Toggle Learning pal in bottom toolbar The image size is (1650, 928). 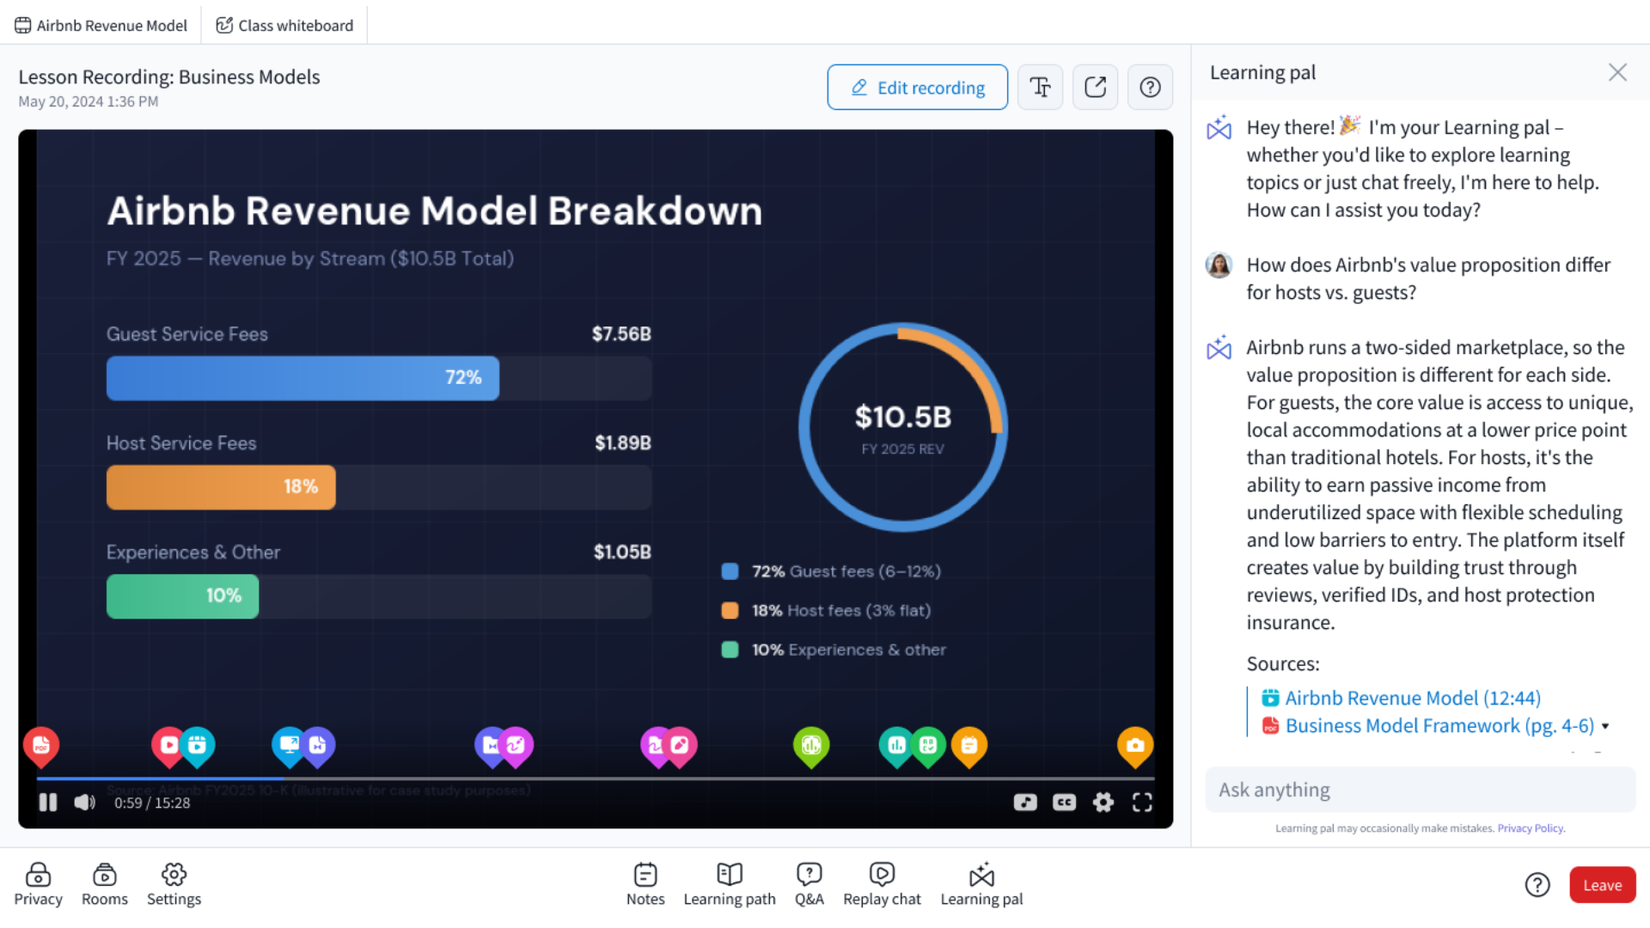[981, 885]
